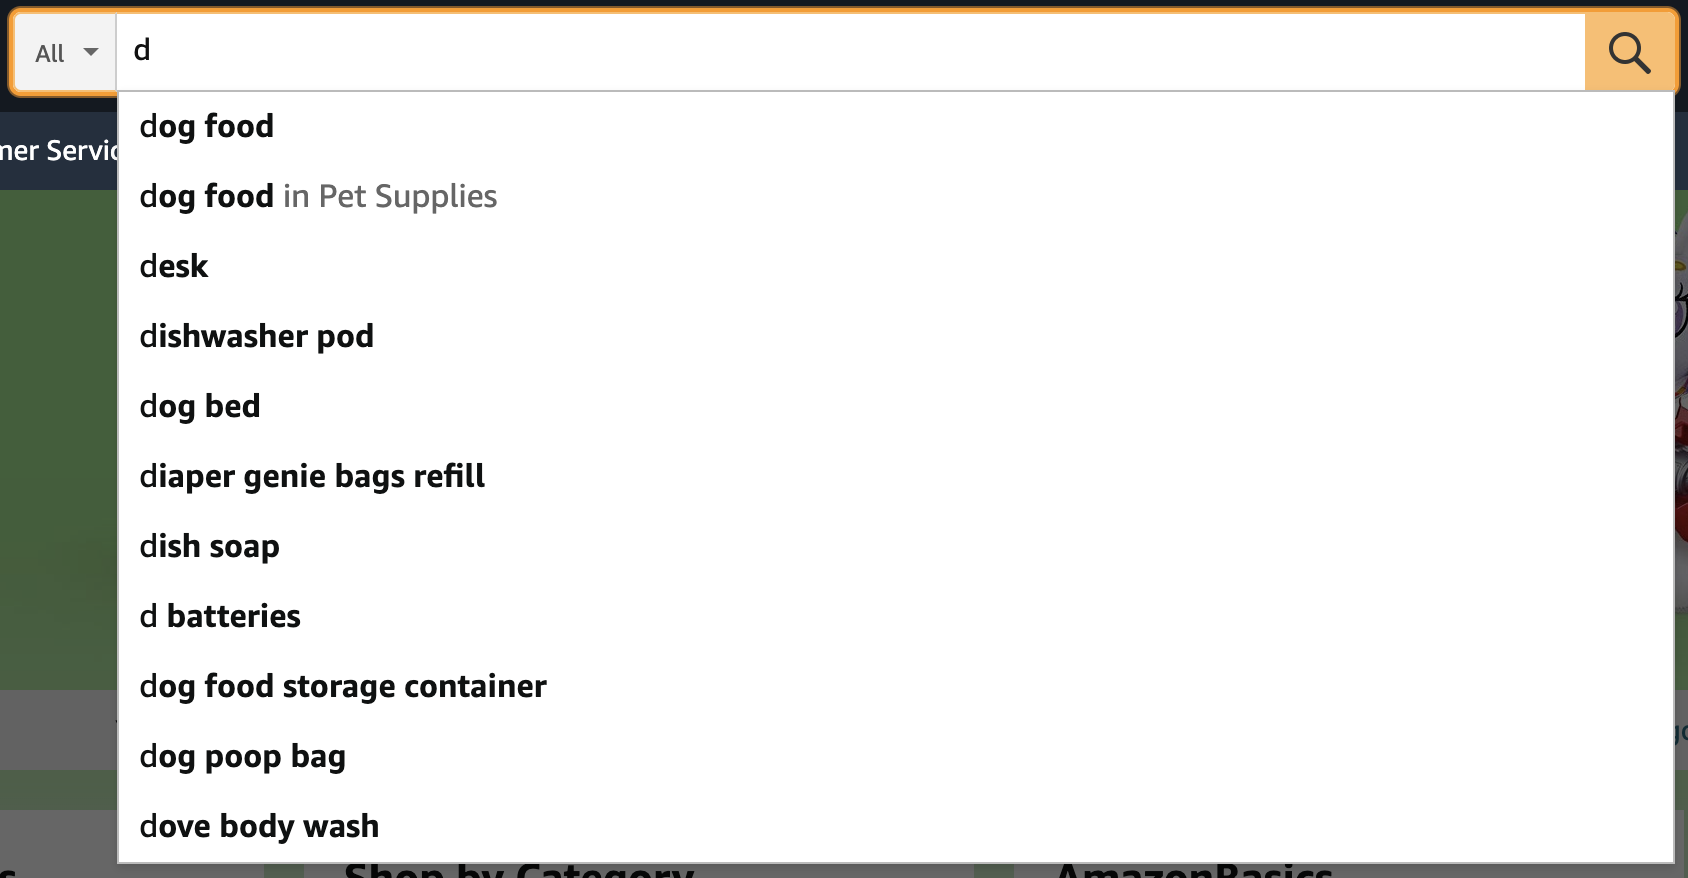Open the Customer Service menu item

55,150
